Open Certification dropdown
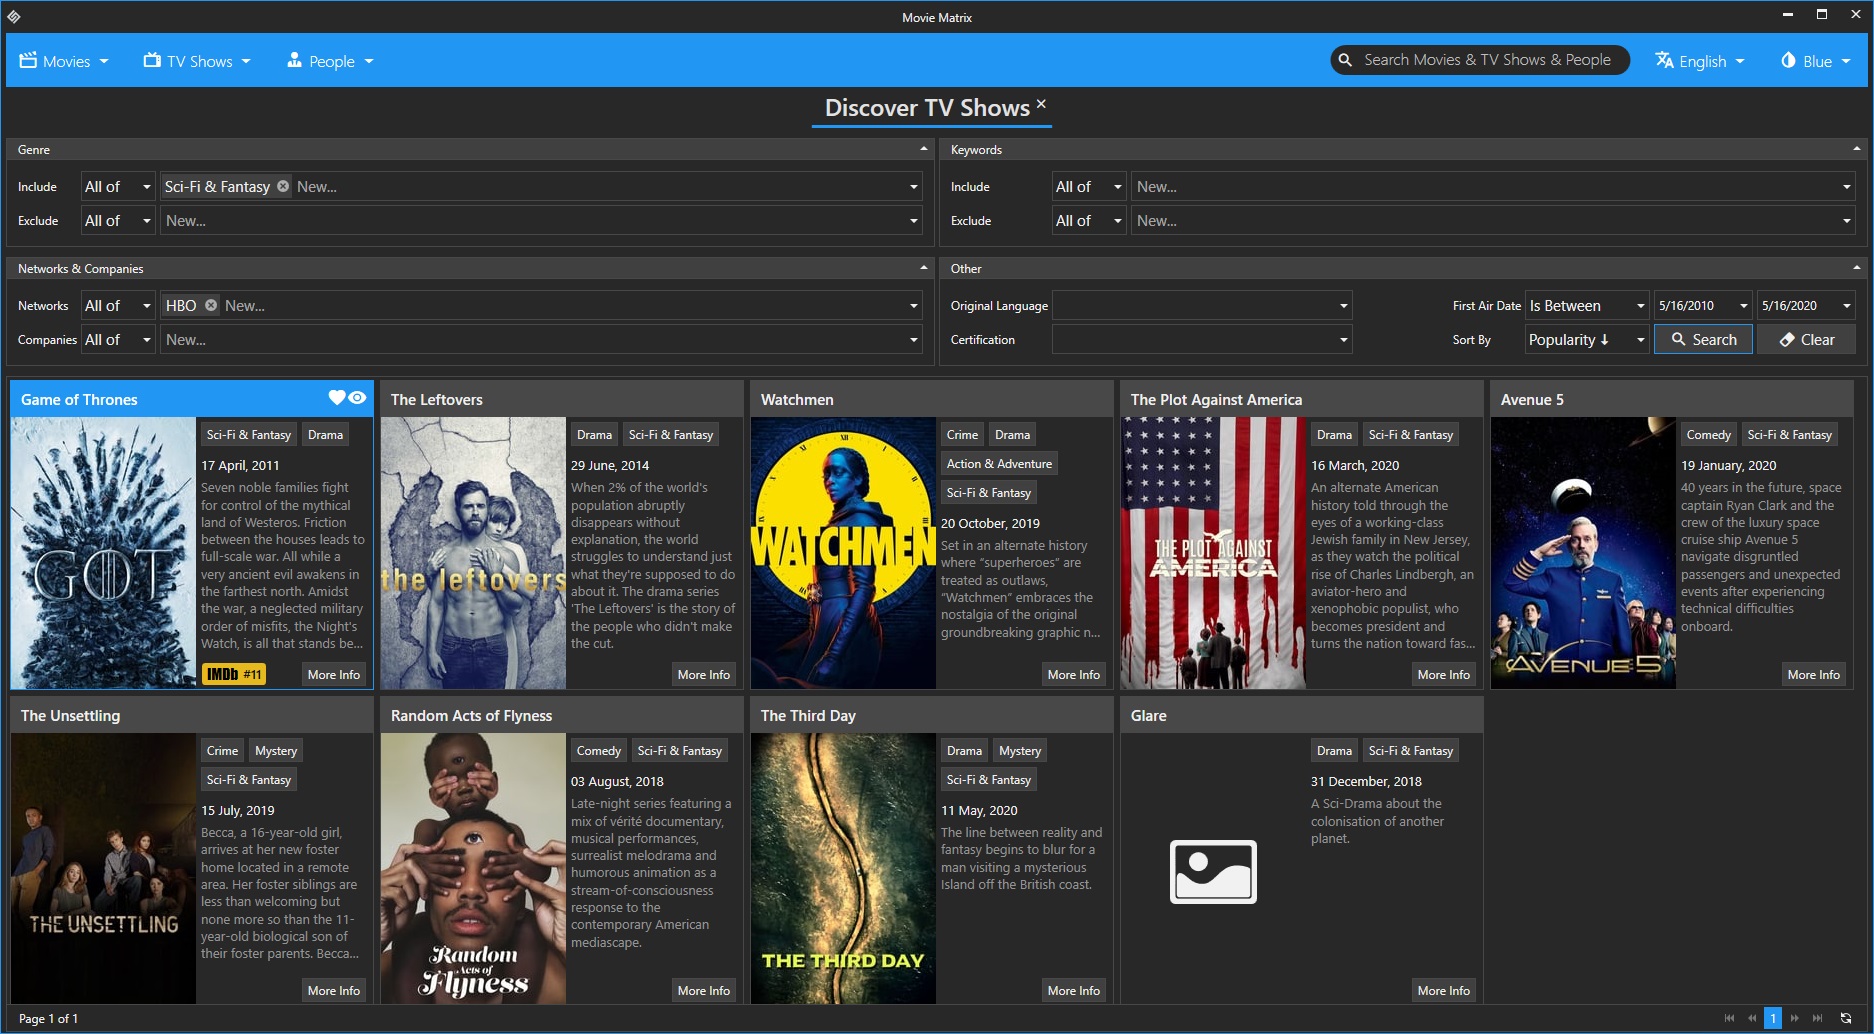The height and width of the screenshot is (1034, 1874). tap(1202, 339)
